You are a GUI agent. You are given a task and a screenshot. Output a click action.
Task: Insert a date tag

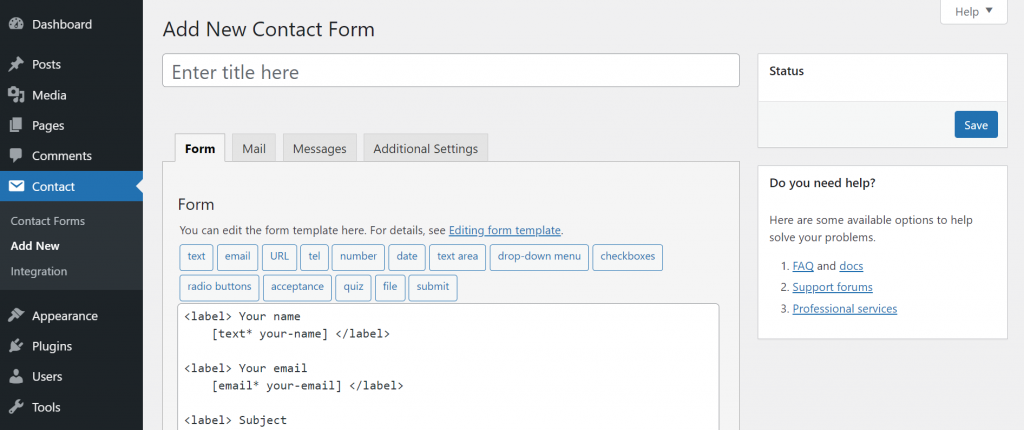coord(407,257)
